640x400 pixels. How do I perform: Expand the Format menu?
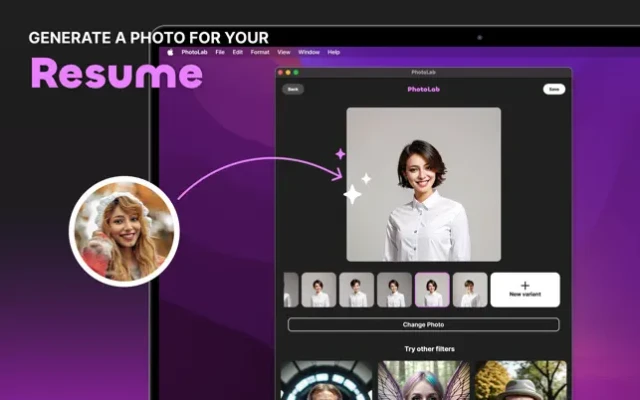[x=260, y=51]
